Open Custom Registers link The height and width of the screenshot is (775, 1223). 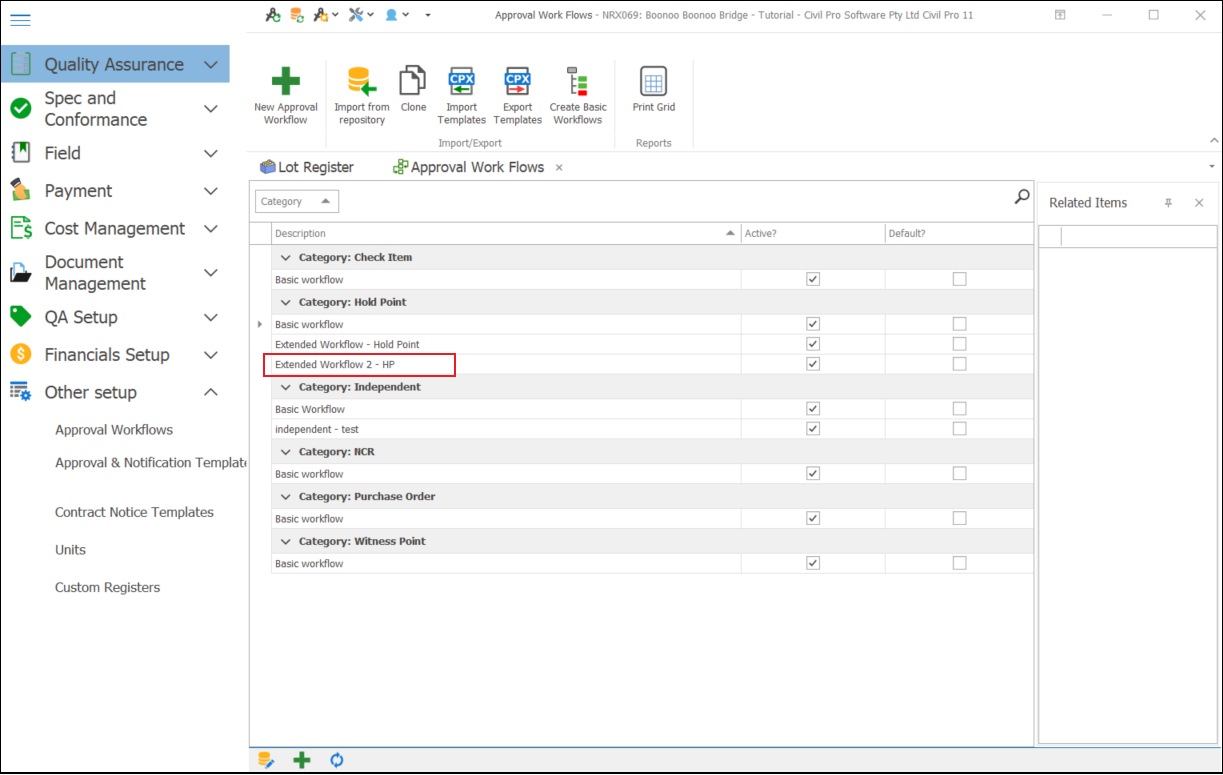pyautogui.click(x=107, y=587)
